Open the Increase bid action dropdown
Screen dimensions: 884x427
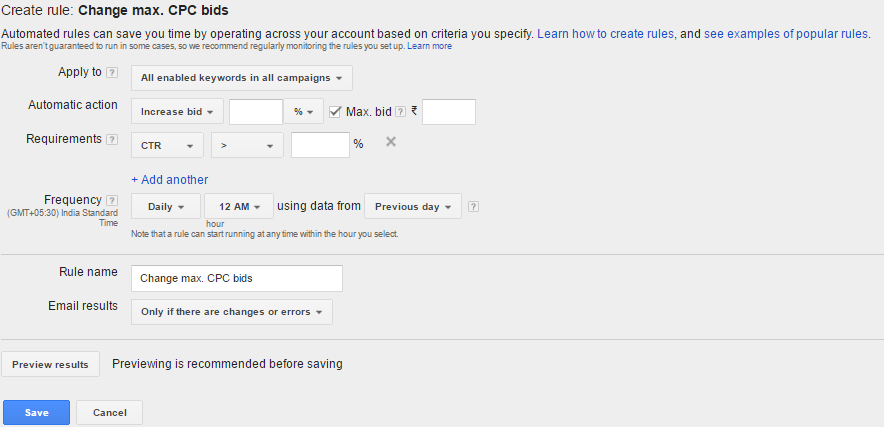point(178,112)
